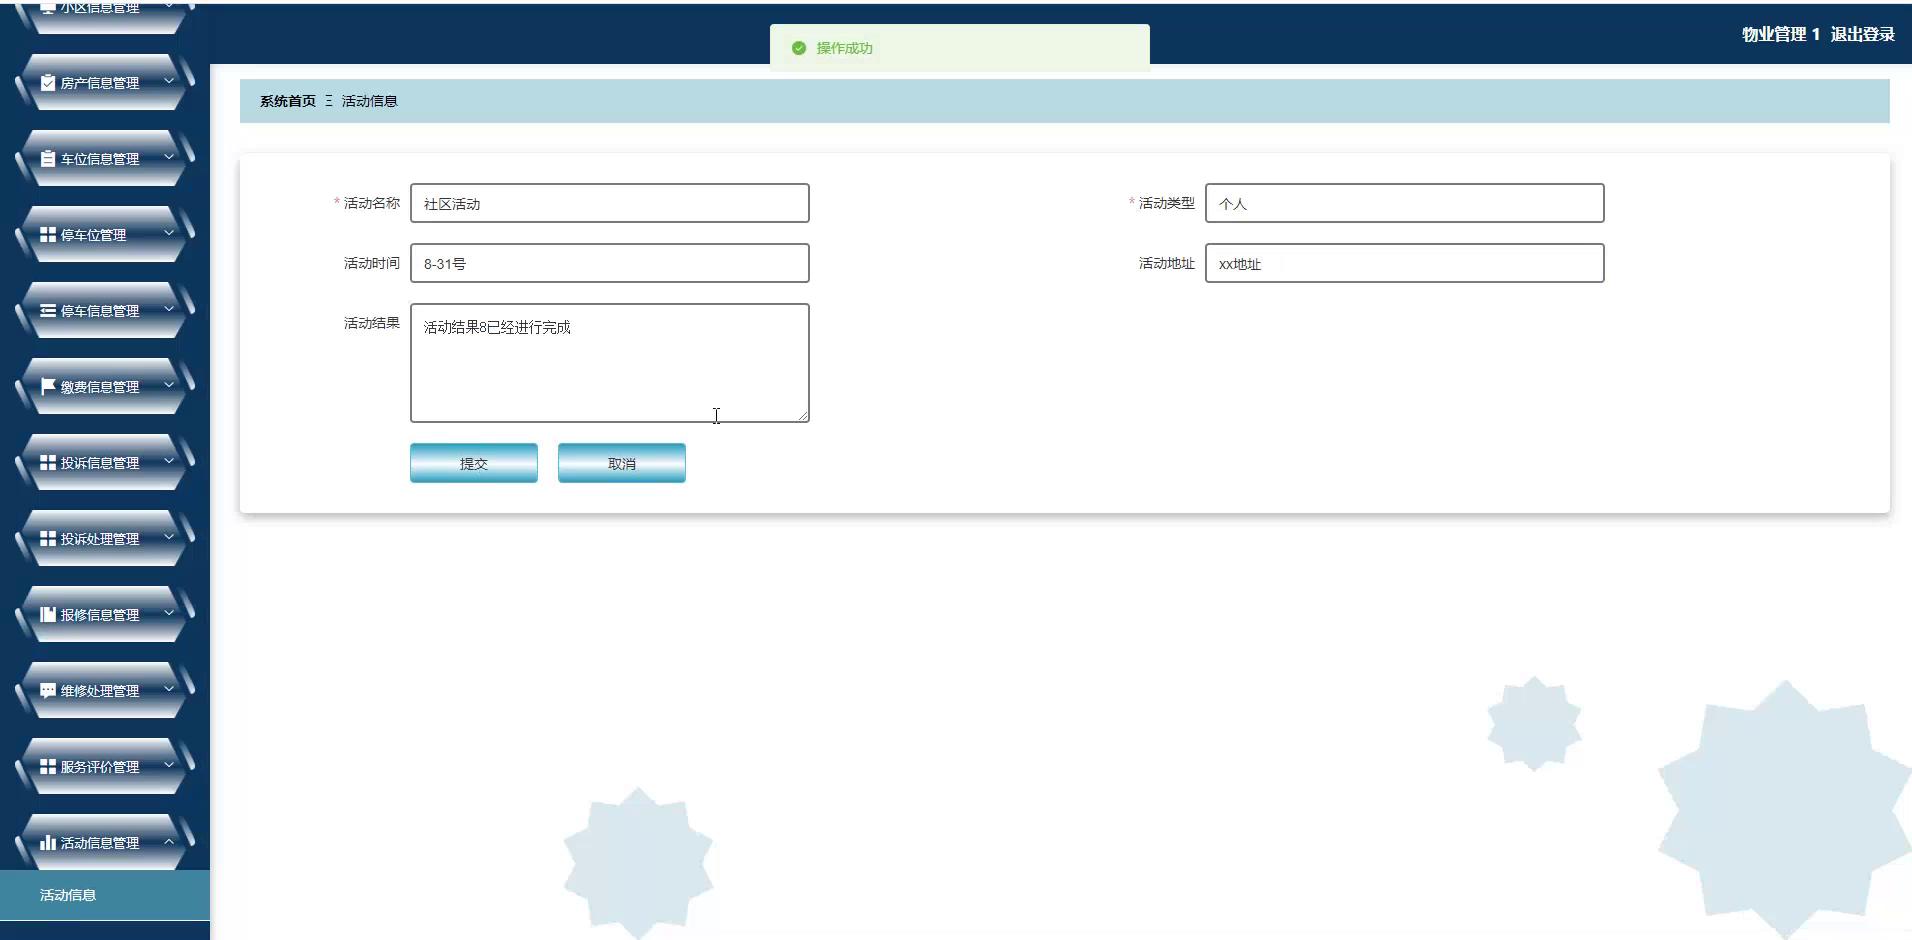
Task: Click inside the 活动结果 textarea
Action: click(610, 363)
